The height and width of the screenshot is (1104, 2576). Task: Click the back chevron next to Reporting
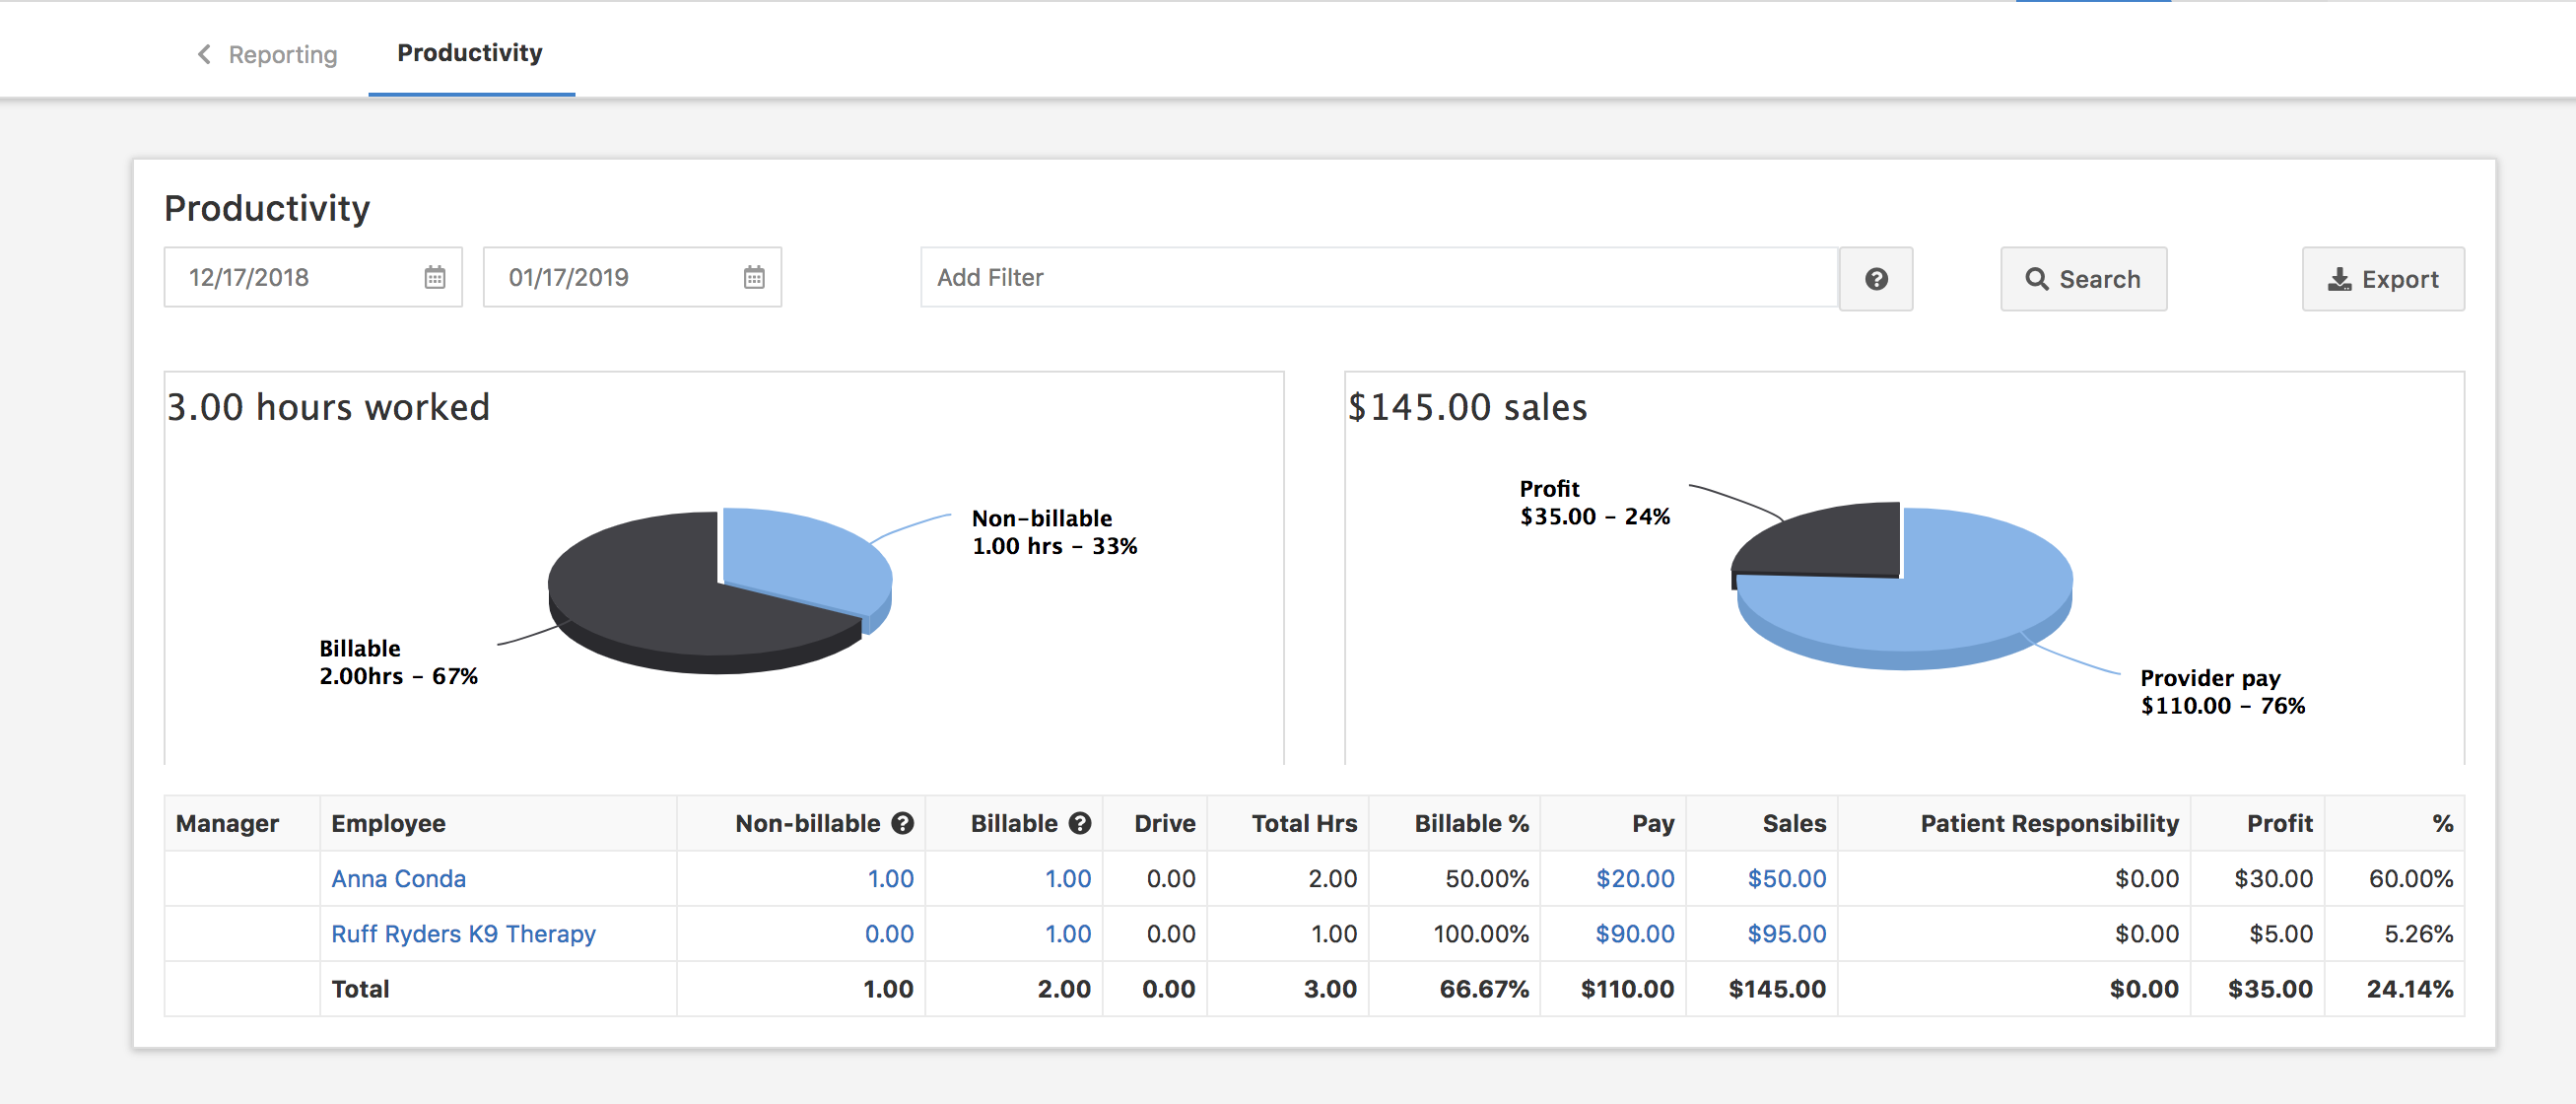pyautogui.click(x=203, y=54)
